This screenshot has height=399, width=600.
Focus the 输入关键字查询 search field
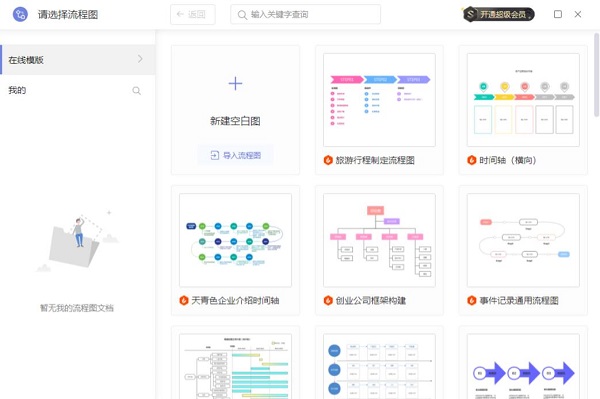point(305,15)
